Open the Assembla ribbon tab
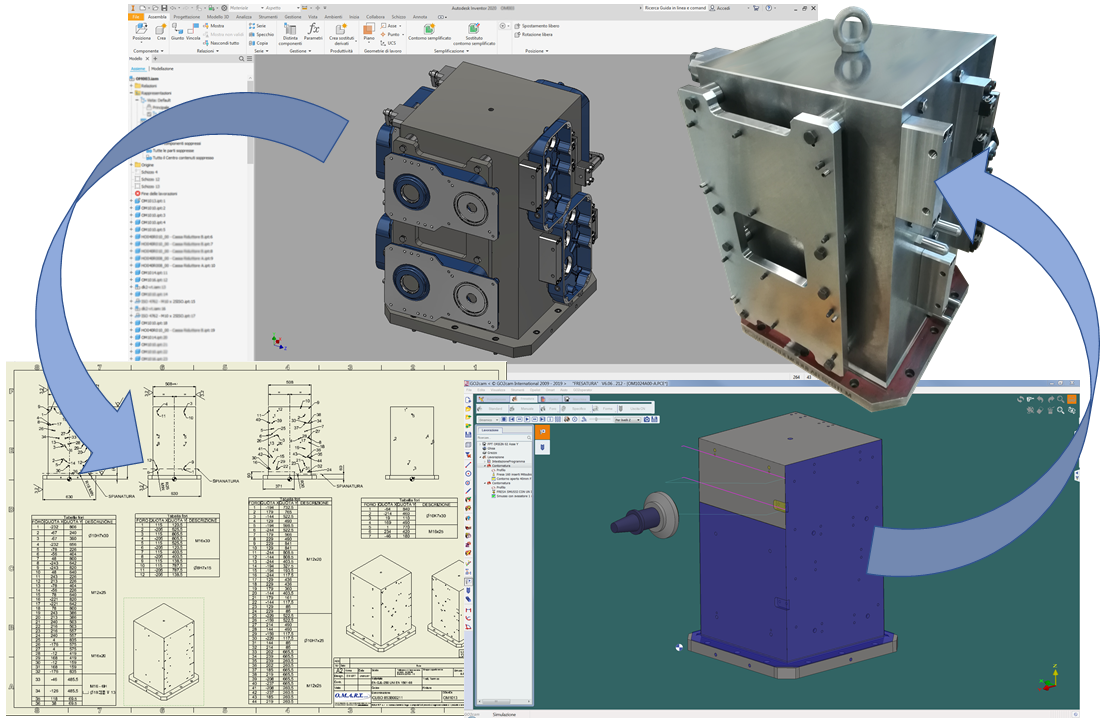The image size is (1110, 720). click(x=156, y=17)
